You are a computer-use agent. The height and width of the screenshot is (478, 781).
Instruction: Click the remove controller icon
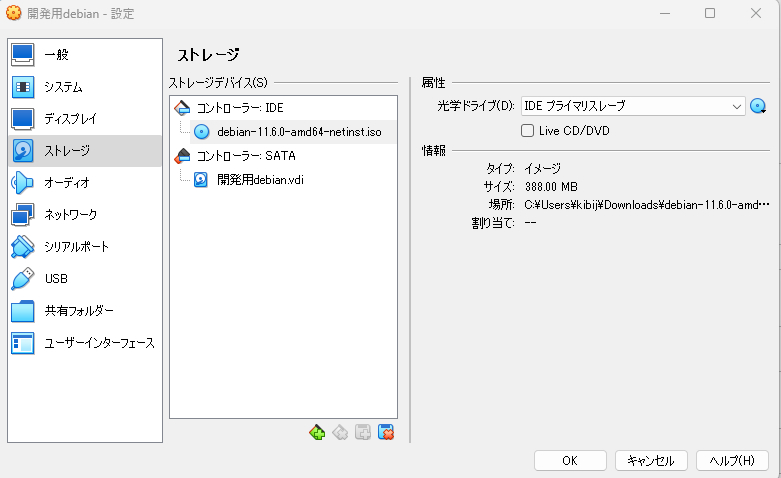pos(340,432)
